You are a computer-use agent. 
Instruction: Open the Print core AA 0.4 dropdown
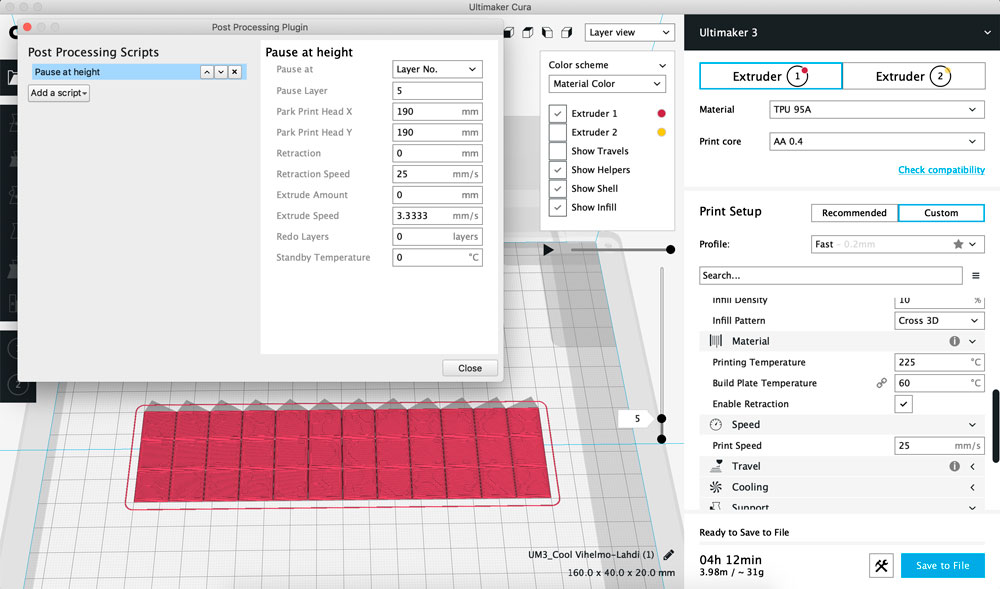(876, 142)
